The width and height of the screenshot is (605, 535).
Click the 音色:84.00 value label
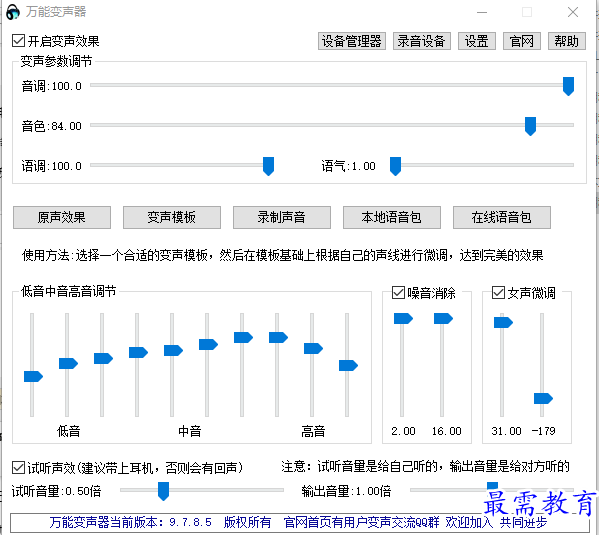[x=52, y=126]
